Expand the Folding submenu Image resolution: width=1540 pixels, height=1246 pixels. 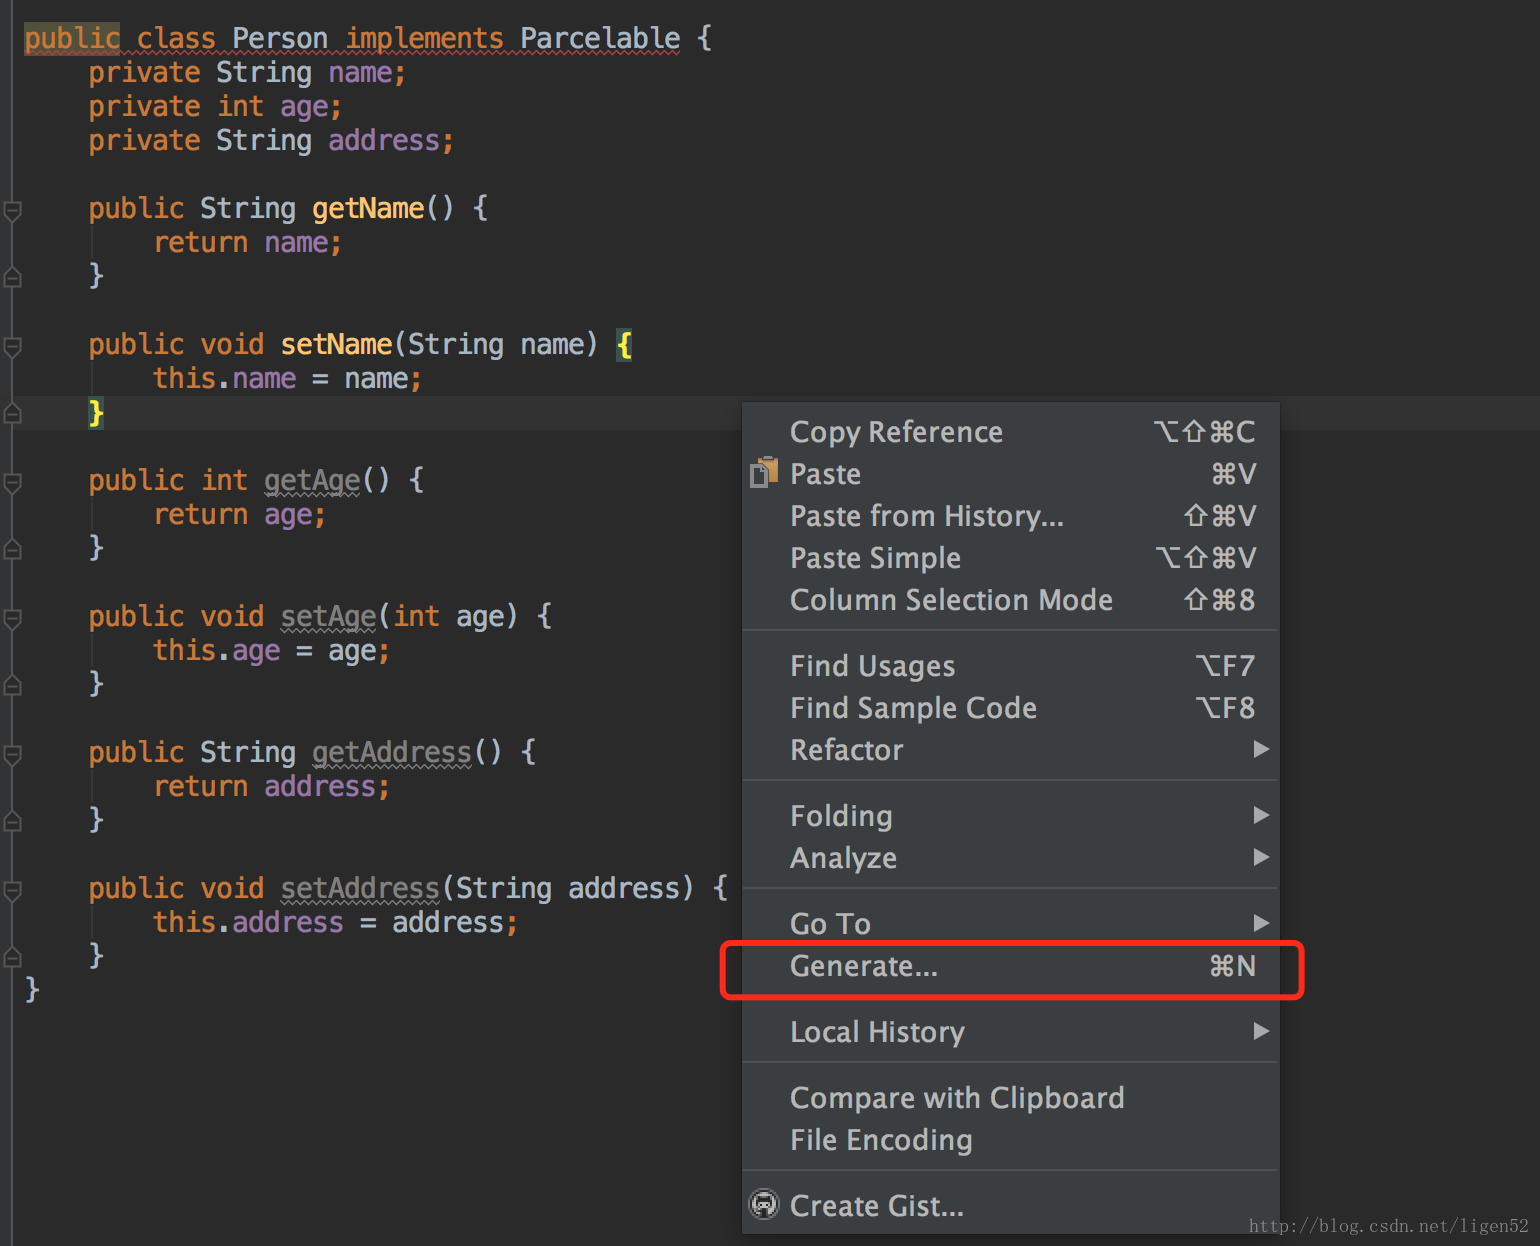pos(1010,816)
